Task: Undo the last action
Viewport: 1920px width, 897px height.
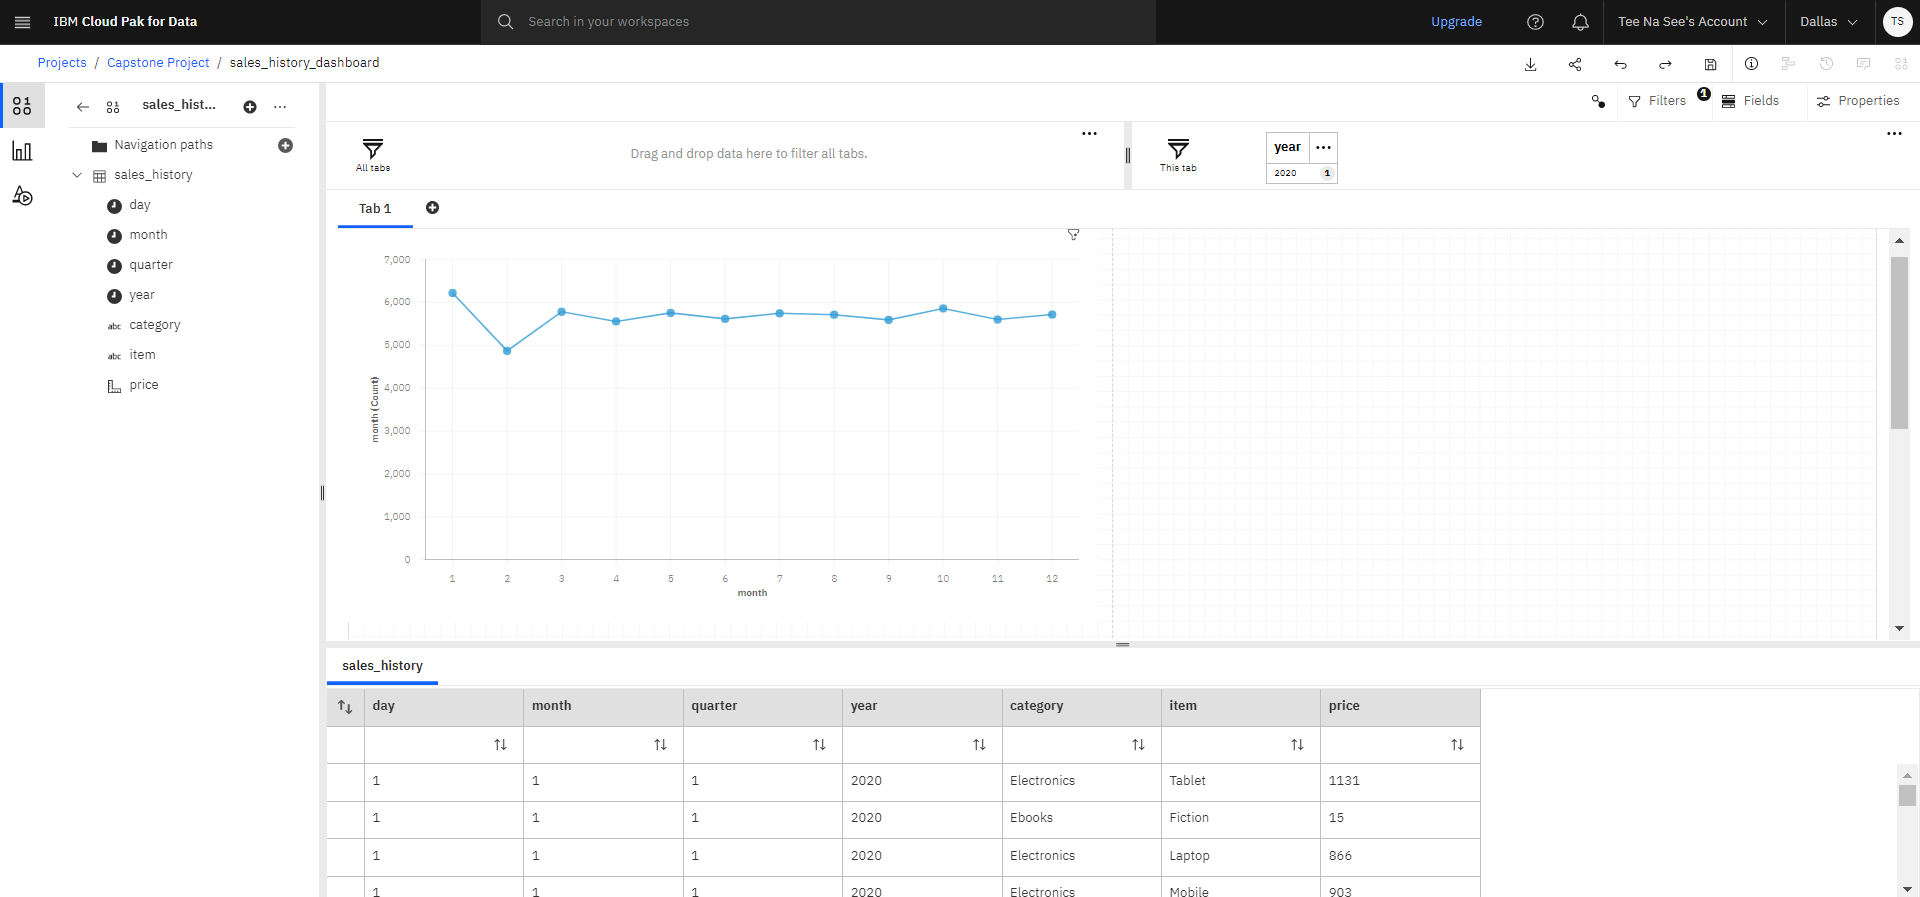Action: tap(1620, 64)
